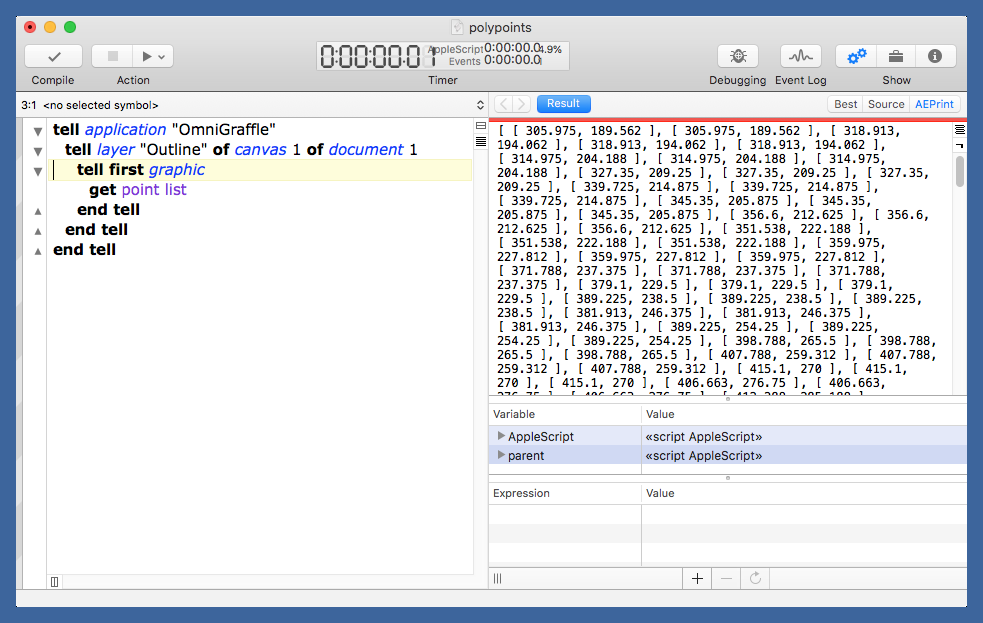Viewport: 983px width, 623px height.
Task: Select the Result tab
Action: [x=564, y=103]
